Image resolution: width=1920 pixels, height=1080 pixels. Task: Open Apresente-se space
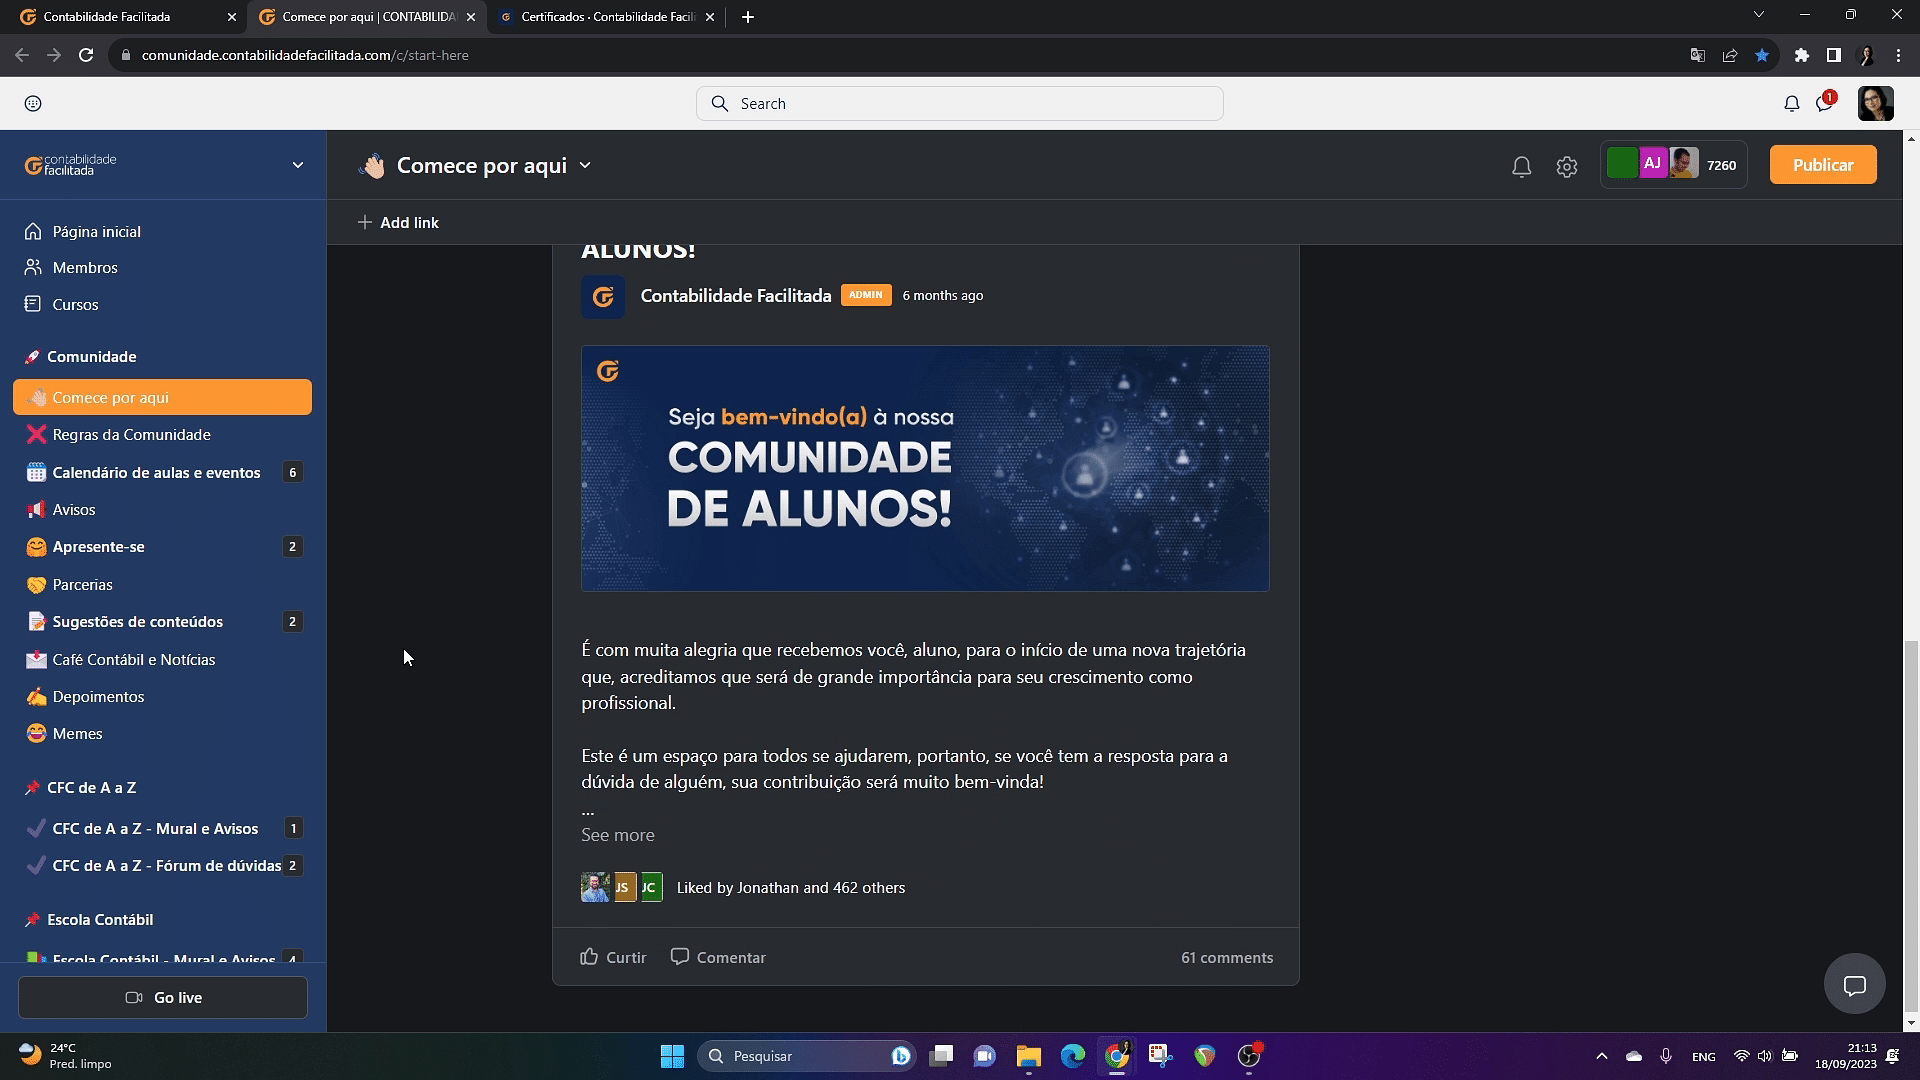click(x=162, y=546)
